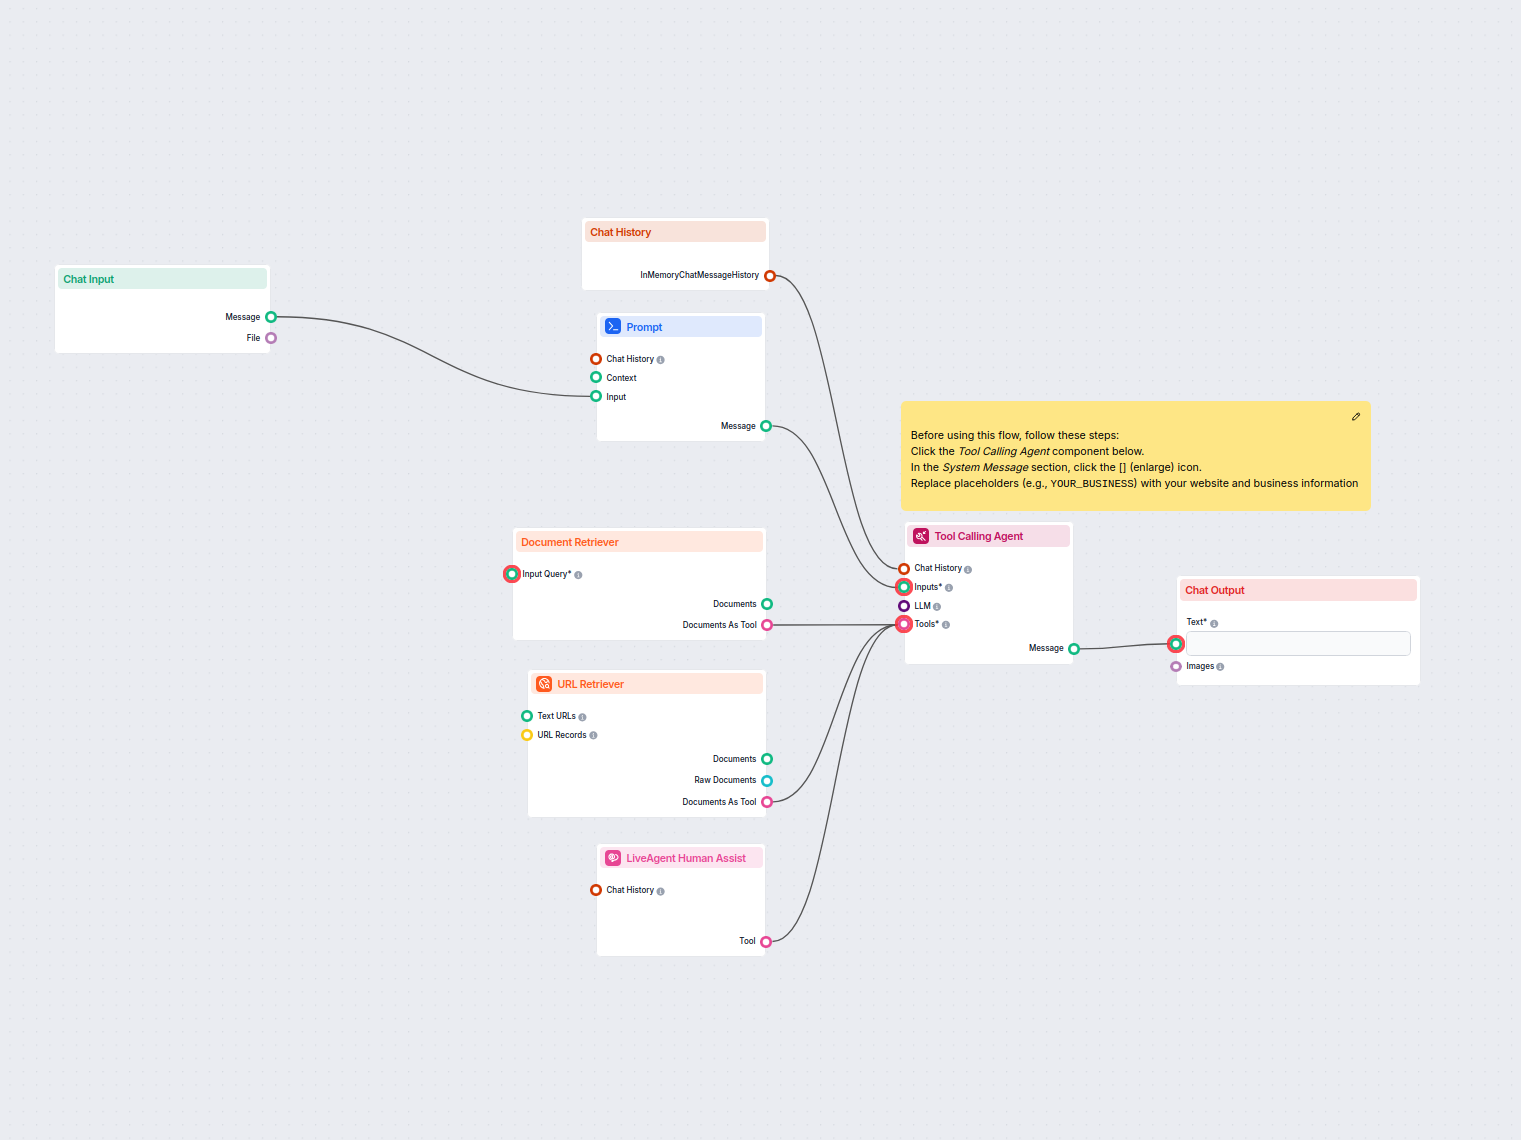Click the URL Retriever globe icon
Screen dimensions: 1521x1140
544,684
